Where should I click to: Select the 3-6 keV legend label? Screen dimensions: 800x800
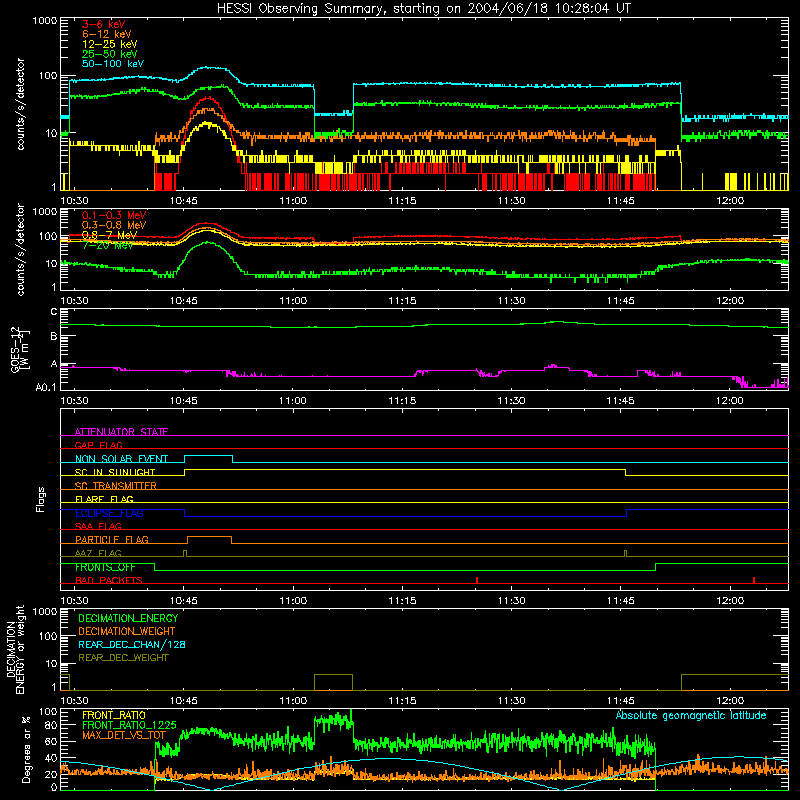(104, 24)
